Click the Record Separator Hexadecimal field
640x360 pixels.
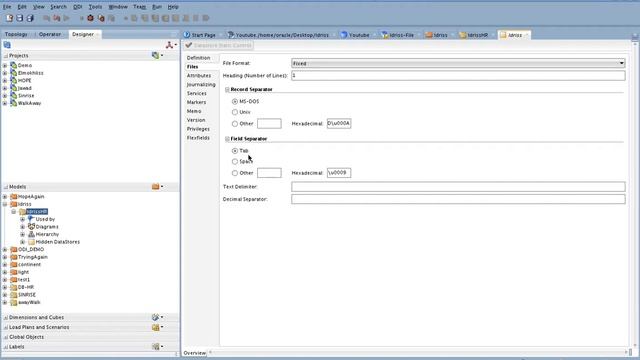tap(339, 123)
